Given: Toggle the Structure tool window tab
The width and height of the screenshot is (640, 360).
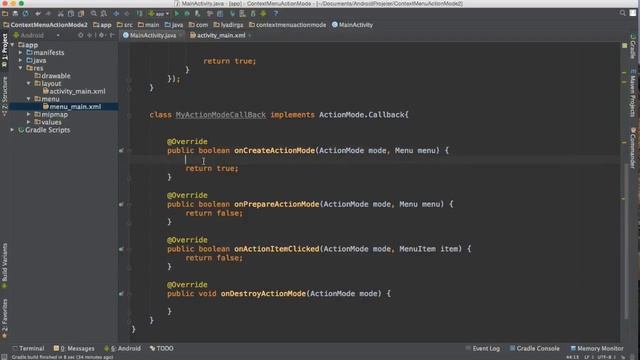Looking at the screenshot, I should click(4, 96).
